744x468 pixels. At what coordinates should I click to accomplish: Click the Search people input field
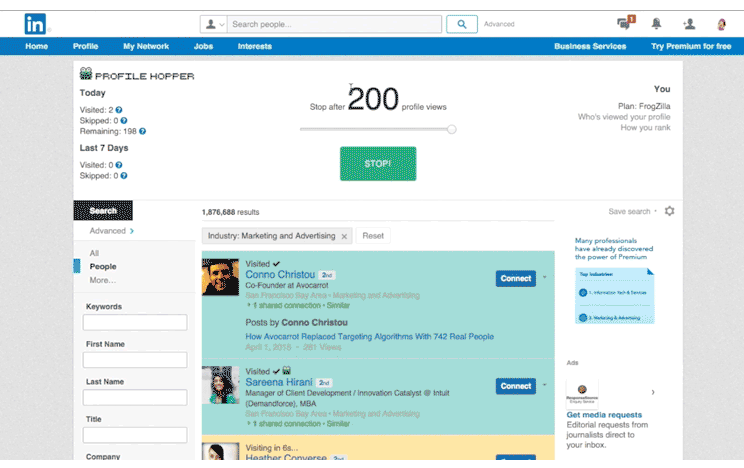335,24
